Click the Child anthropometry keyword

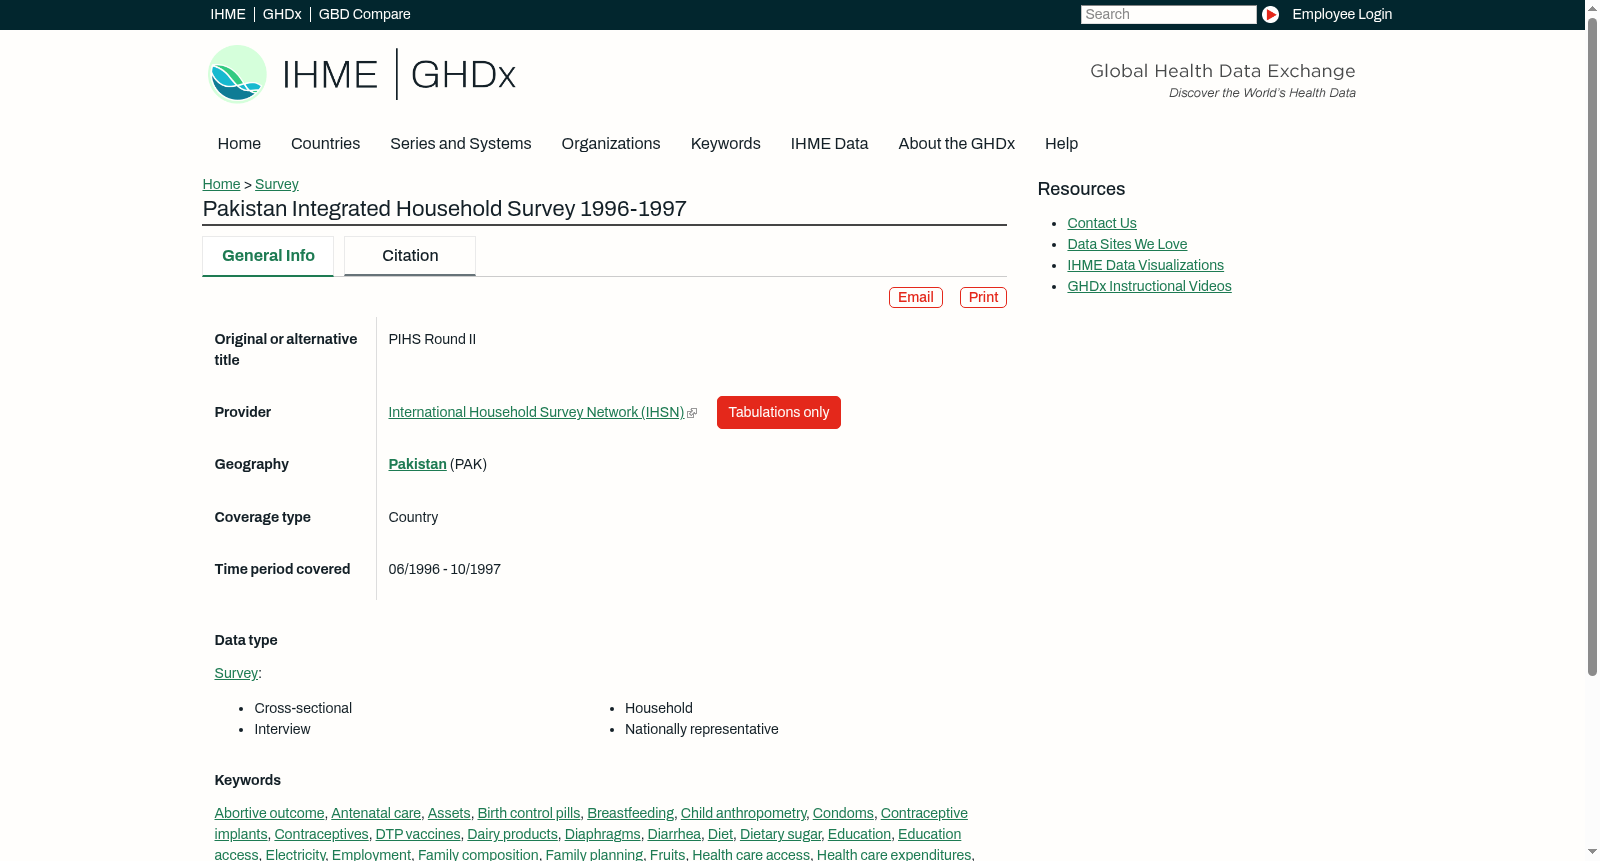click(743, 813)
